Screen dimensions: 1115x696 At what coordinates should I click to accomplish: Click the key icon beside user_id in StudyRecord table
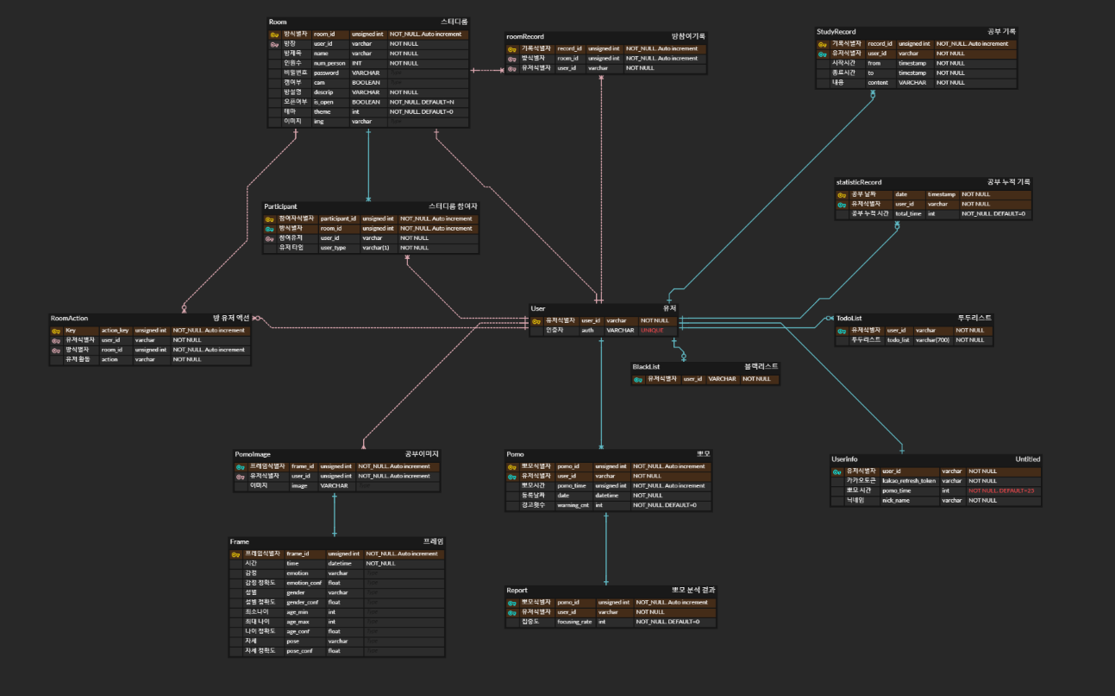point(822,54)
